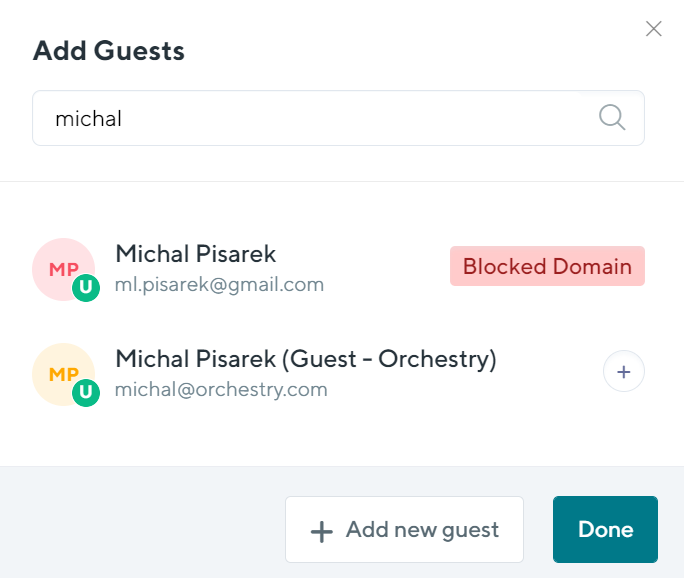Add Michal Pisarek guest with plus icon

(x=624, y=371)
